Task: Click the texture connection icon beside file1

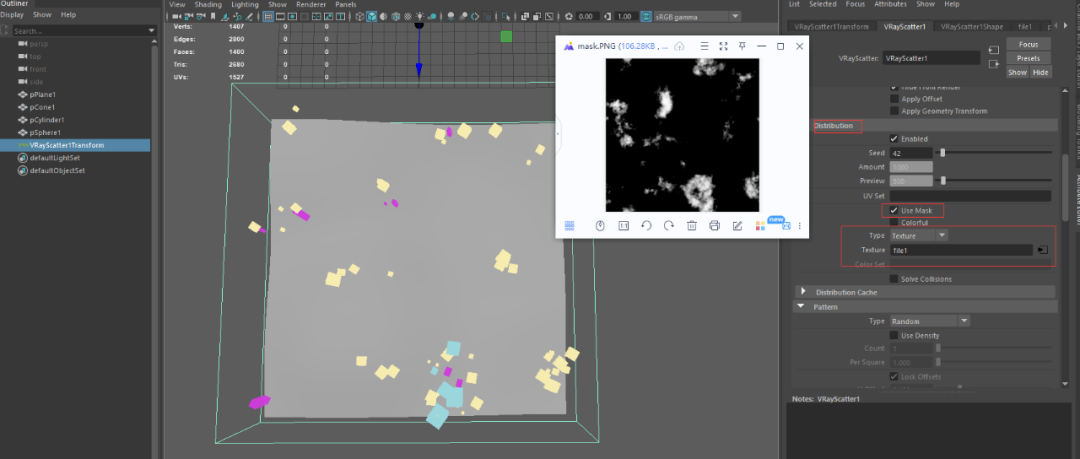Action: 1042,250
